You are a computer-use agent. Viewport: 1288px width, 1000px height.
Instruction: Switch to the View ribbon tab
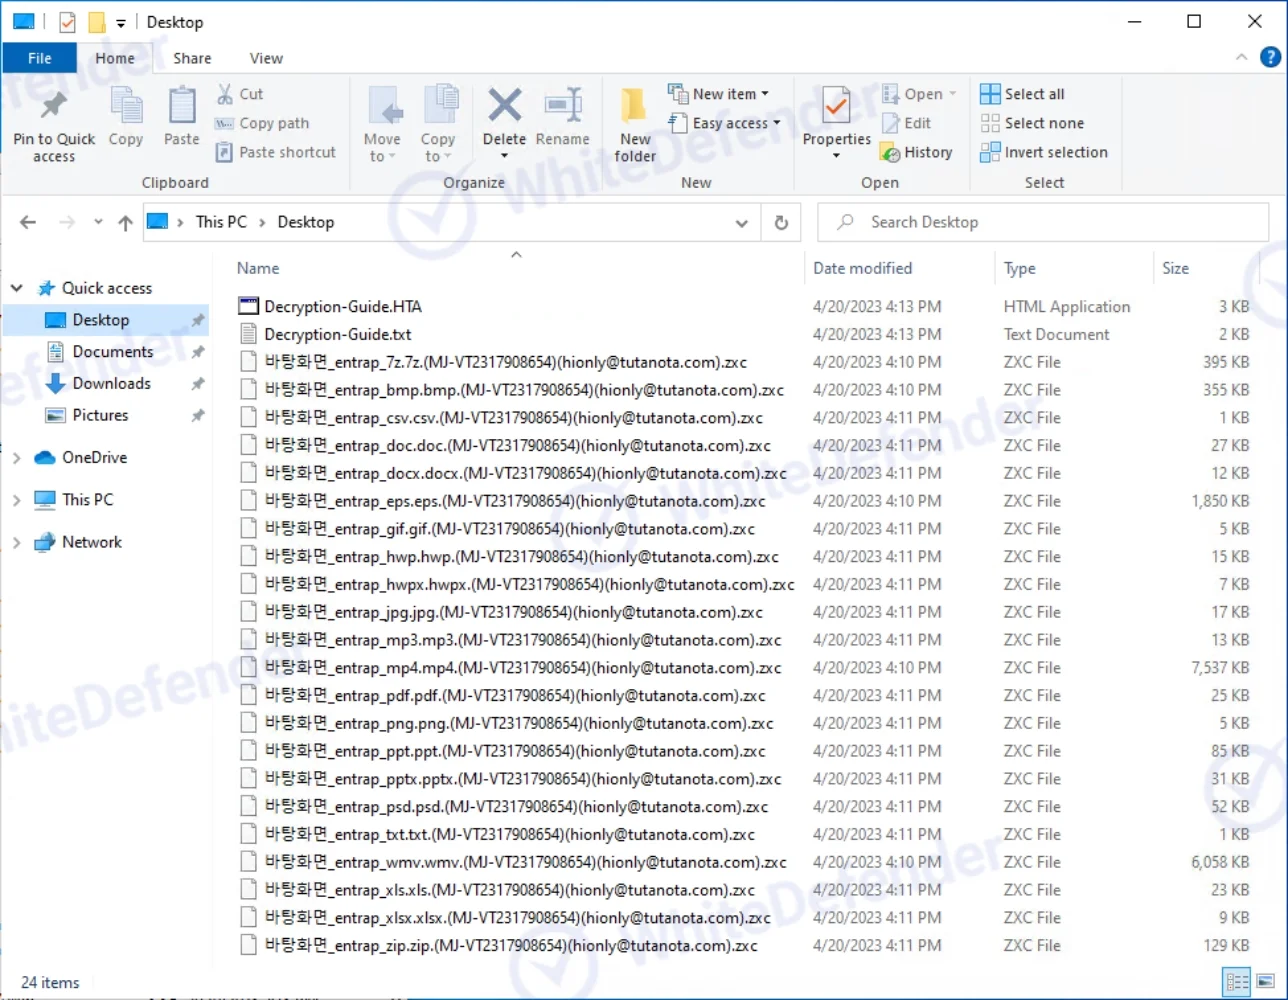point(266,58)
